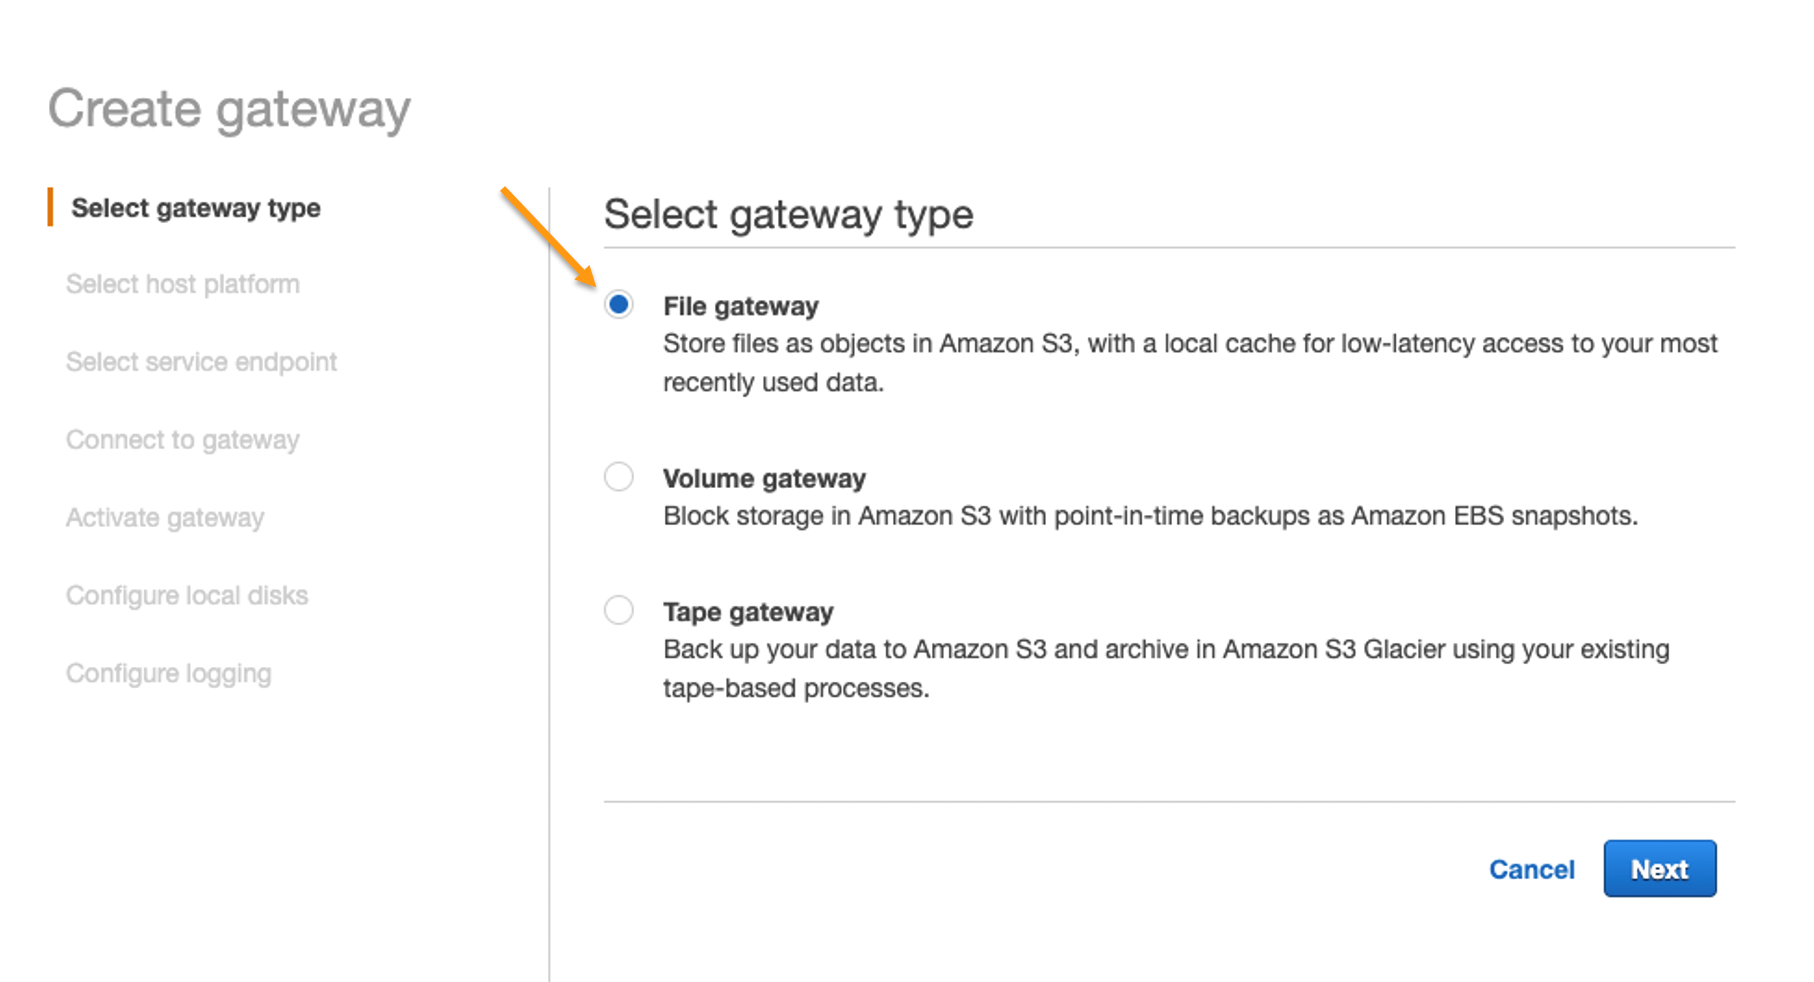
Task: Open the Configure local disks step
Action: point(186,595)
